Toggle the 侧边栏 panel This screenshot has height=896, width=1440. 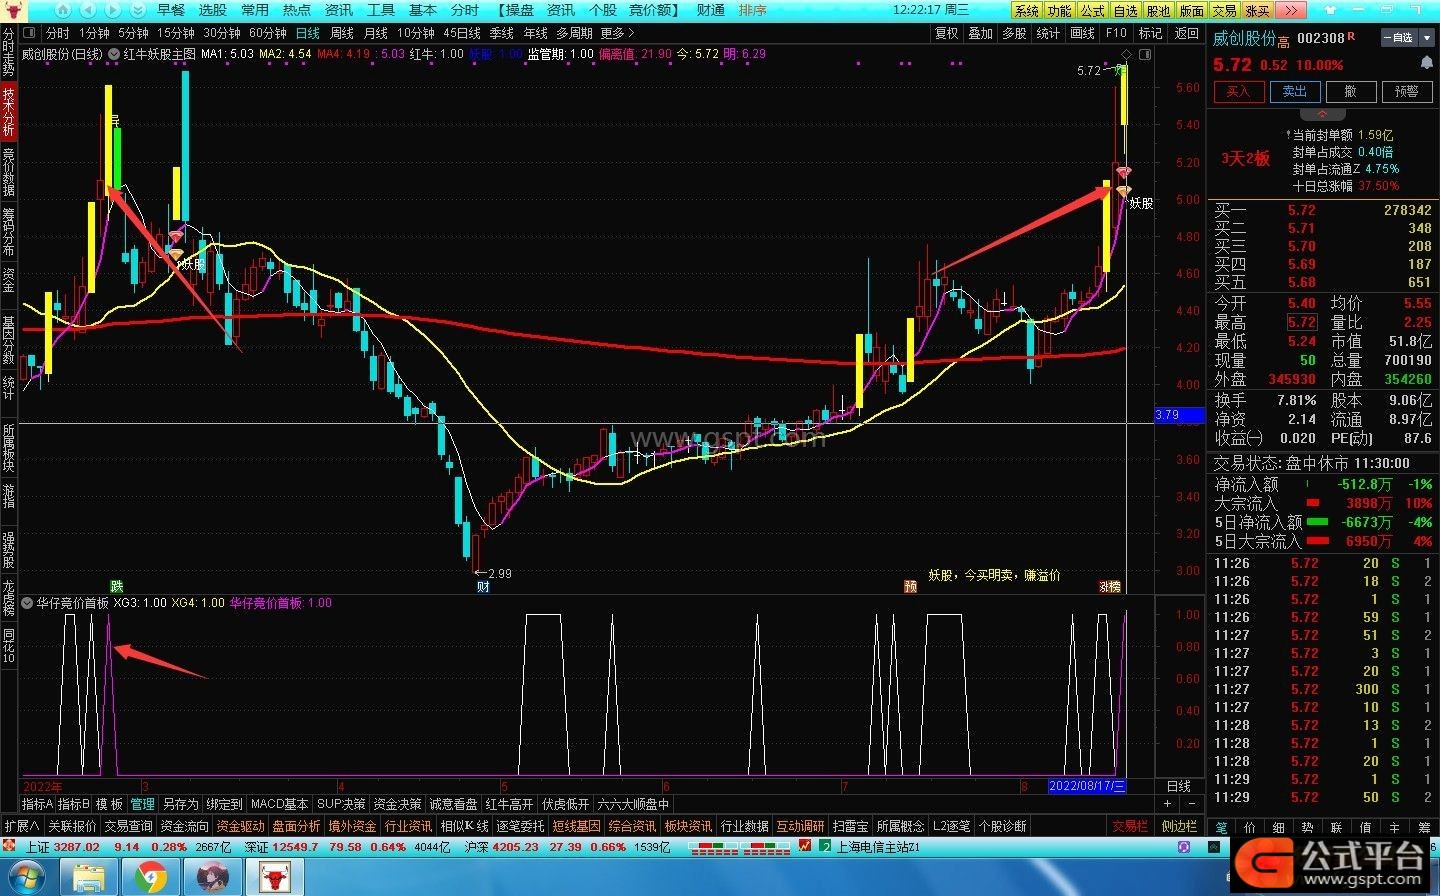pyautogui.click(x=1179, y=826)
